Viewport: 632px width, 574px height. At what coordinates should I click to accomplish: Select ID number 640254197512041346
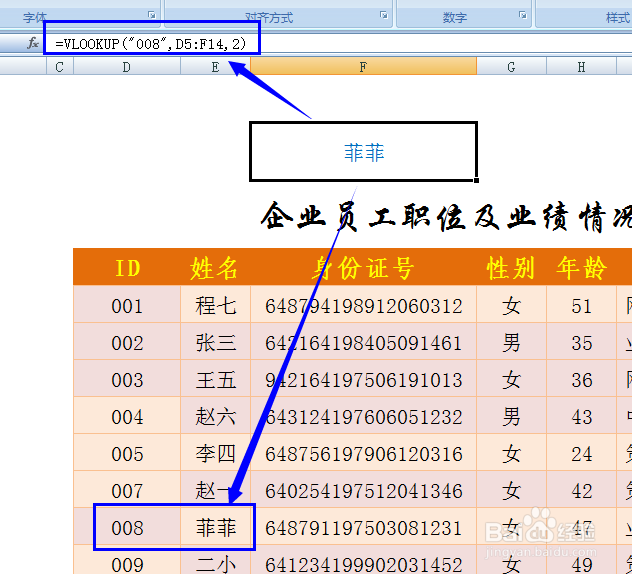point(363,490)
